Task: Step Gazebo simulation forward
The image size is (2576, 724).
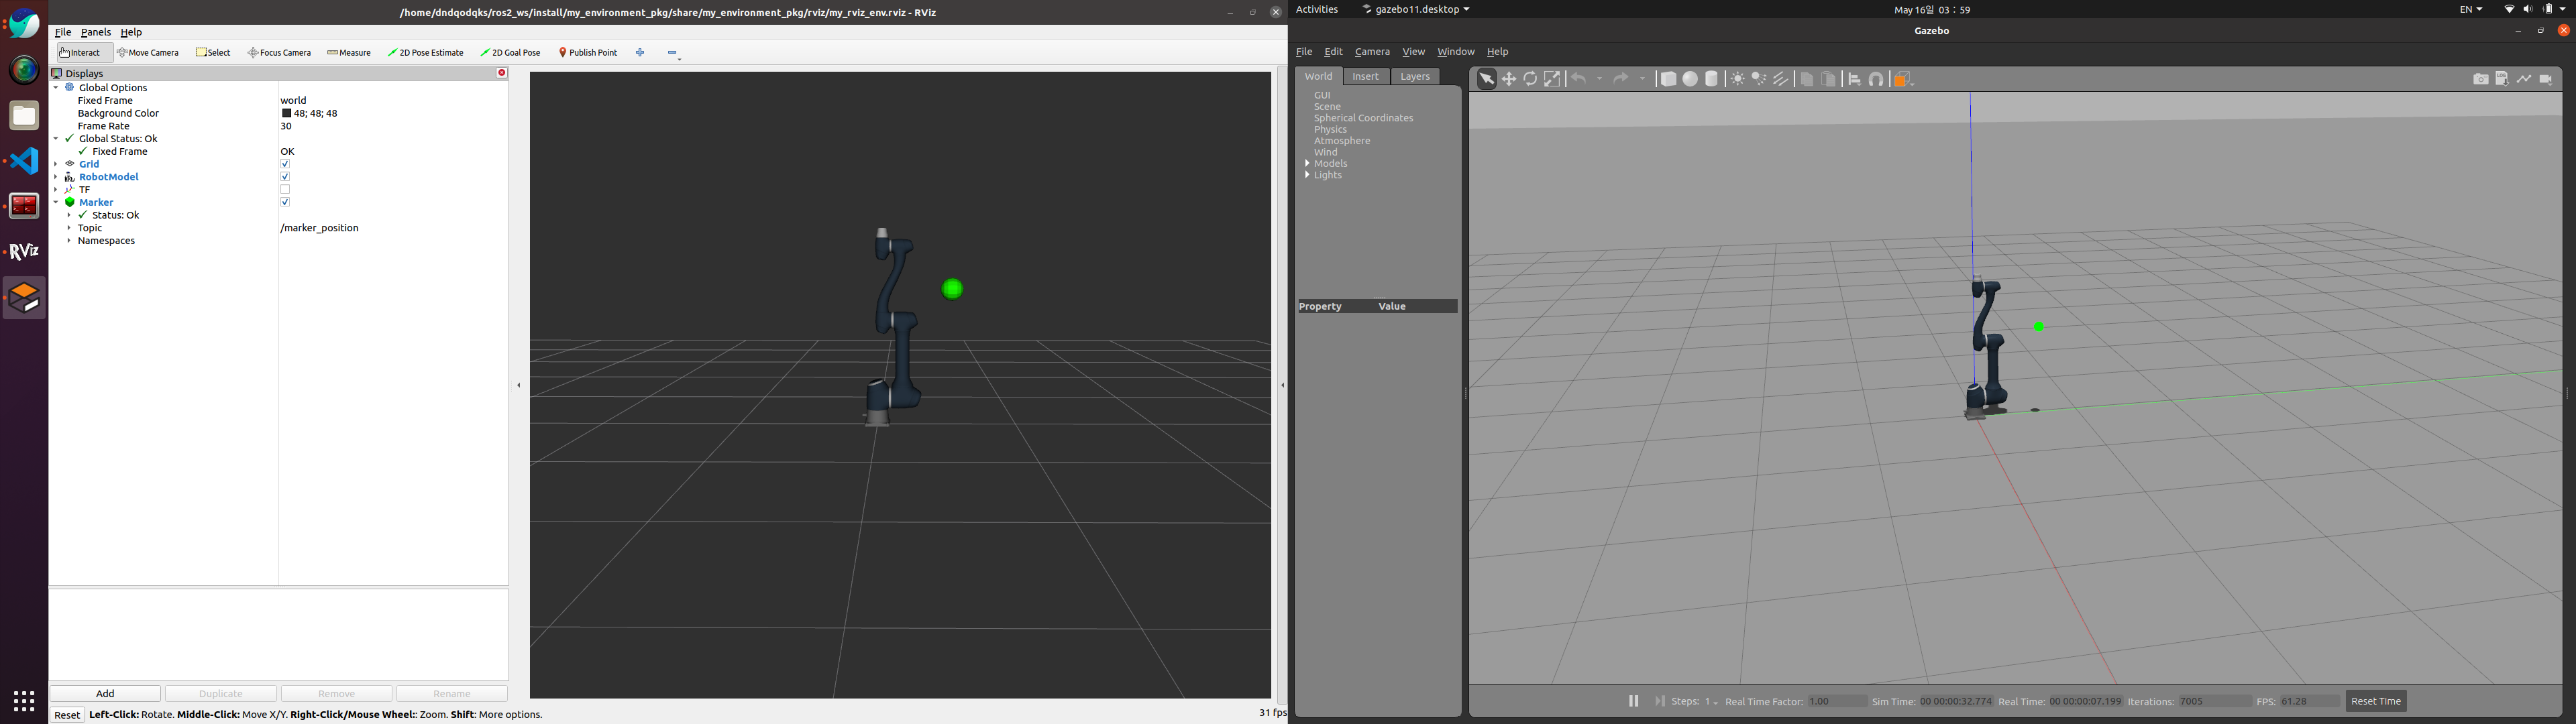Action: [1660, 702]
